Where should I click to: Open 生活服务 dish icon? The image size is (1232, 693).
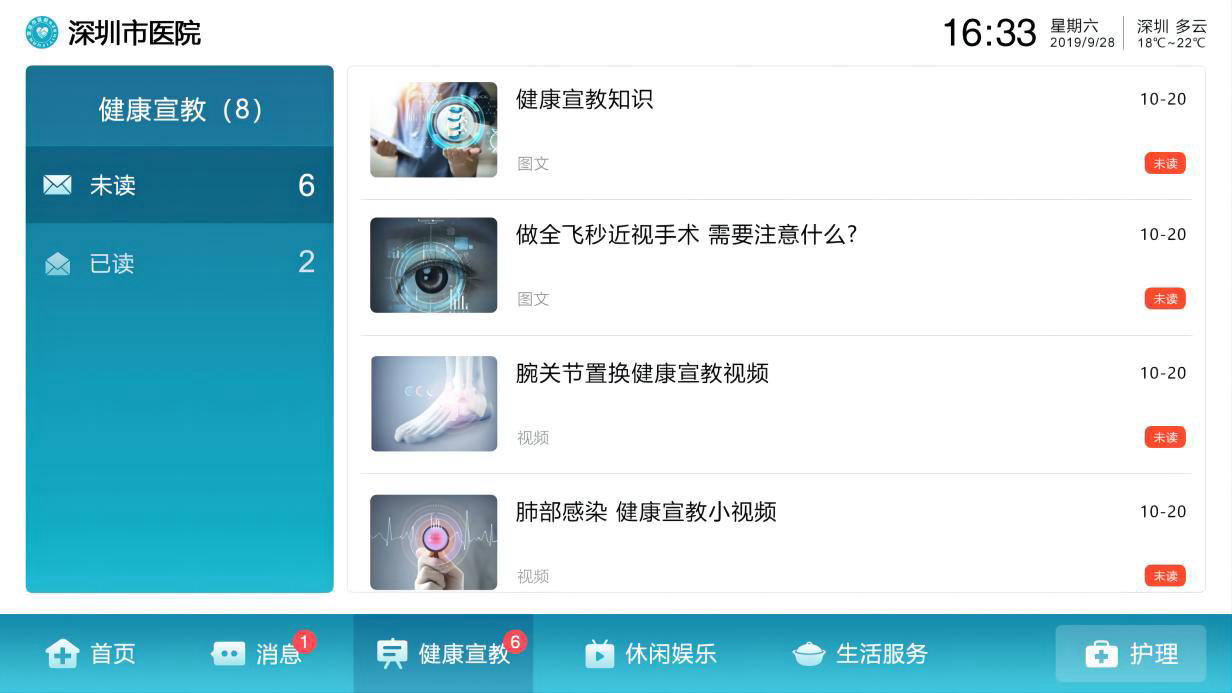808,654
